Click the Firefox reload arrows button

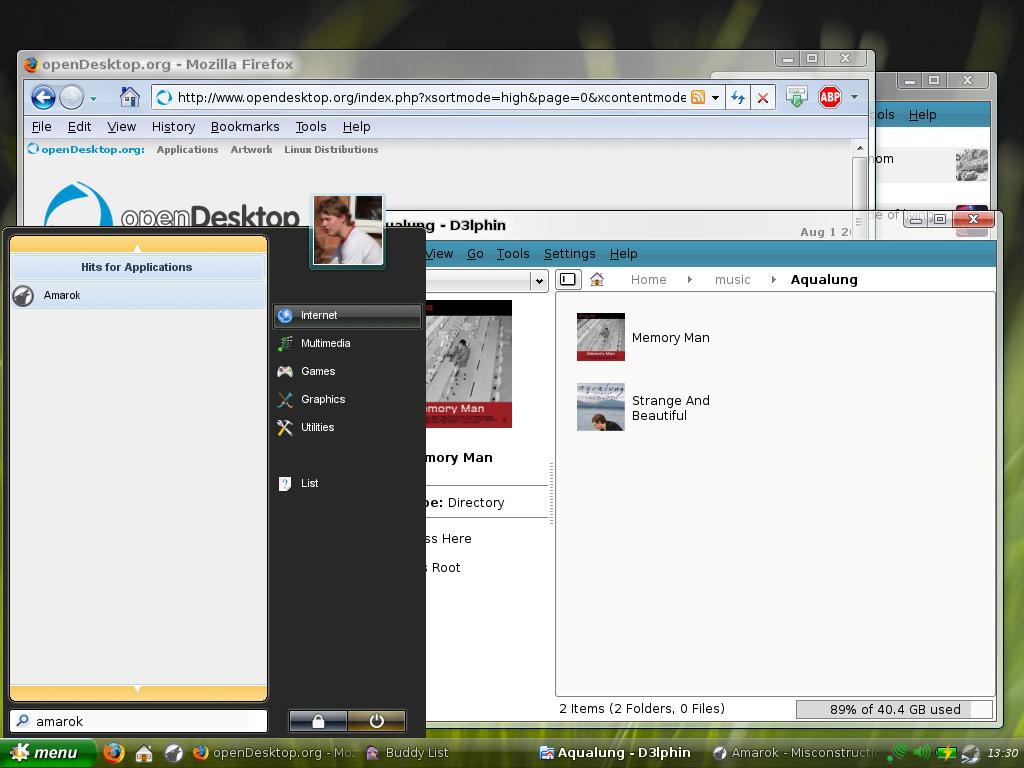click(738, 98)
